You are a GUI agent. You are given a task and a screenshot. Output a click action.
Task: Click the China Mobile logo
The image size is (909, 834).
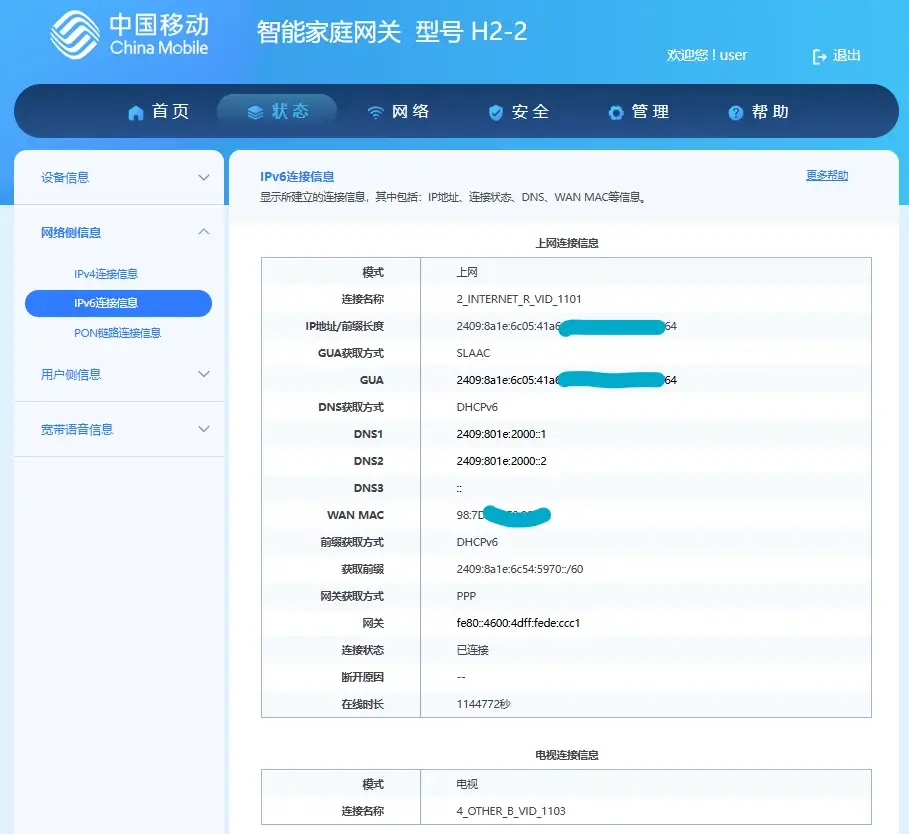129,35
